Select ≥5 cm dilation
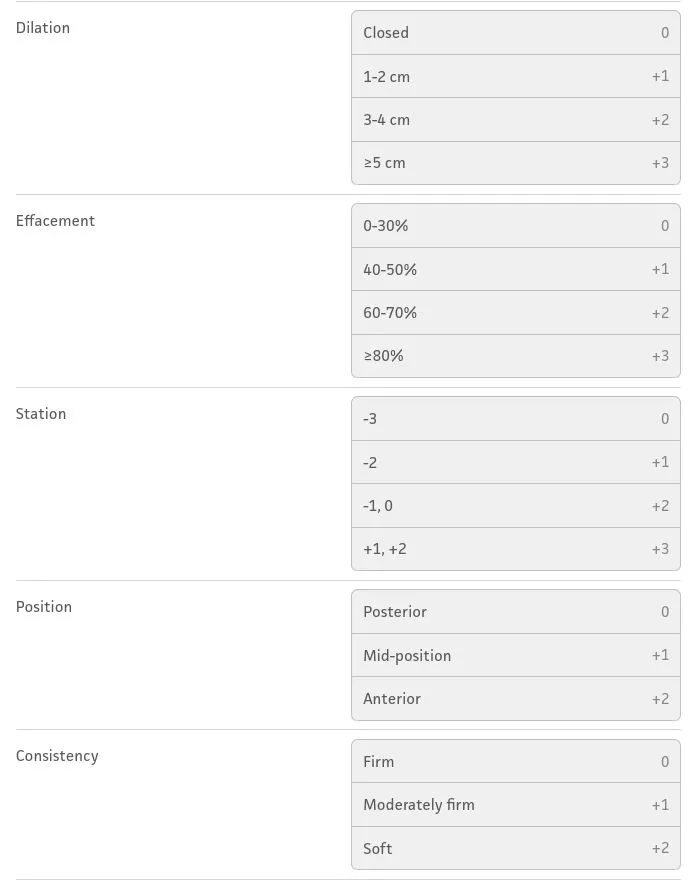 pyautogui.click(x=515, y=163)
